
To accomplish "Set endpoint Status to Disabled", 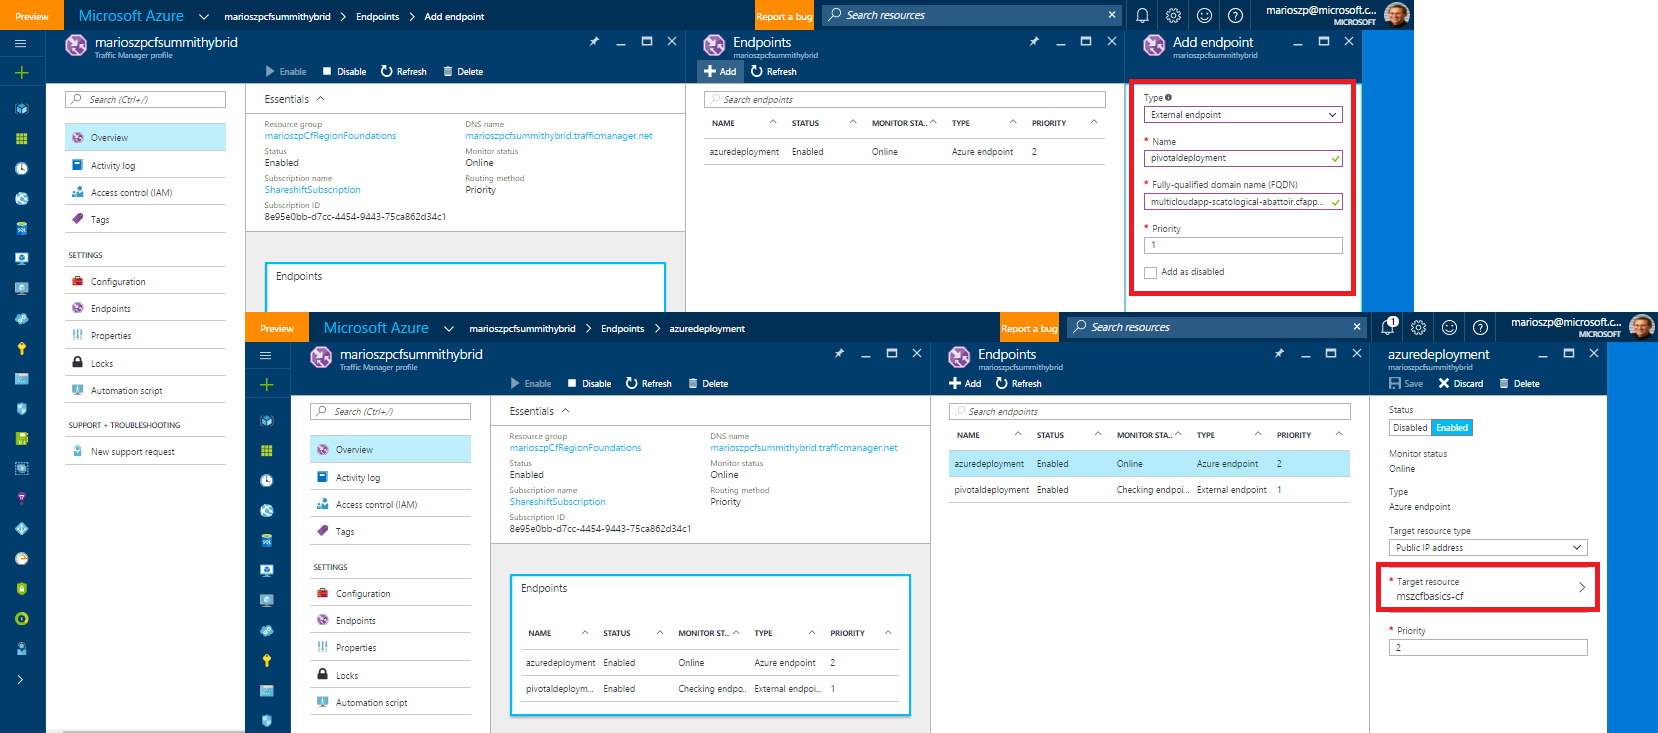I will (x=1410, y=428).
